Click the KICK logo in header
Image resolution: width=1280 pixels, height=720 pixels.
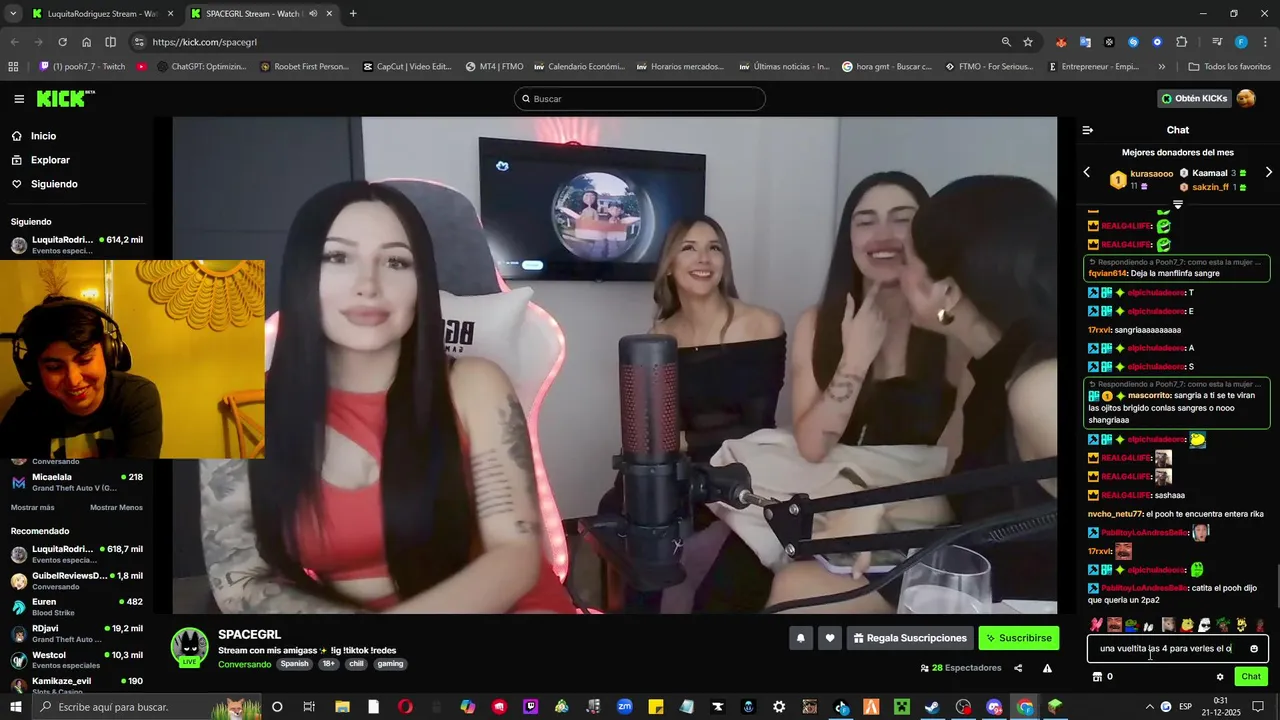point(65,99)
